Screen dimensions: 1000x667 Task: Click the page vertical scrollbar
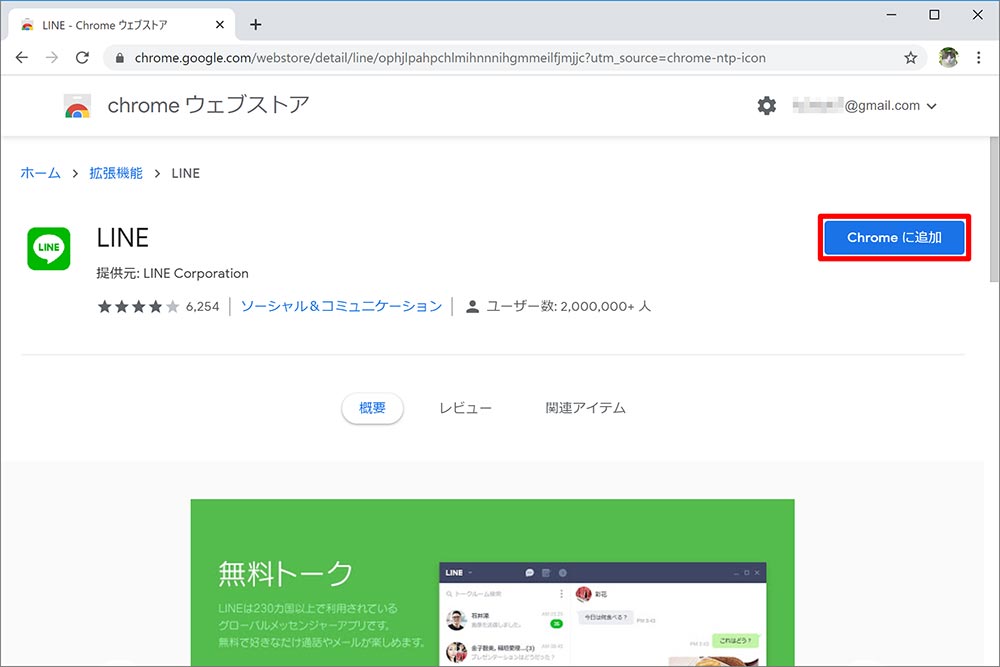tap(994, 209)
